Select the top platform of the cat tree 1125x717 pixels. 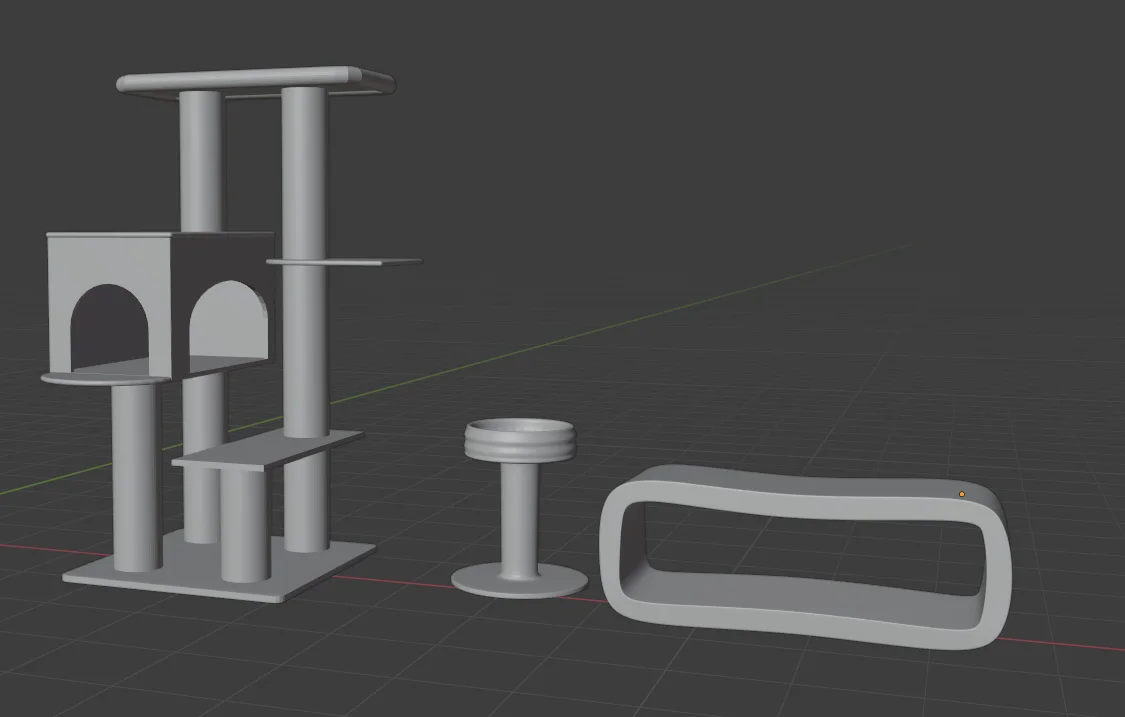click(x=255, y=80)
